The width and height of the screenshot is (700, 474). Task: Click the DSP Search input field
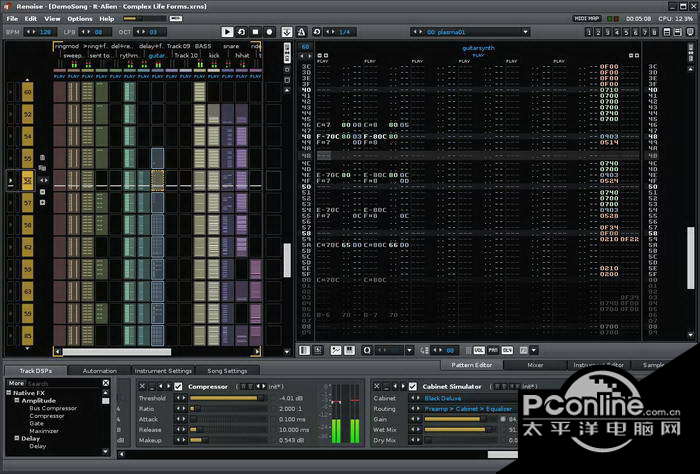[64, 383]
